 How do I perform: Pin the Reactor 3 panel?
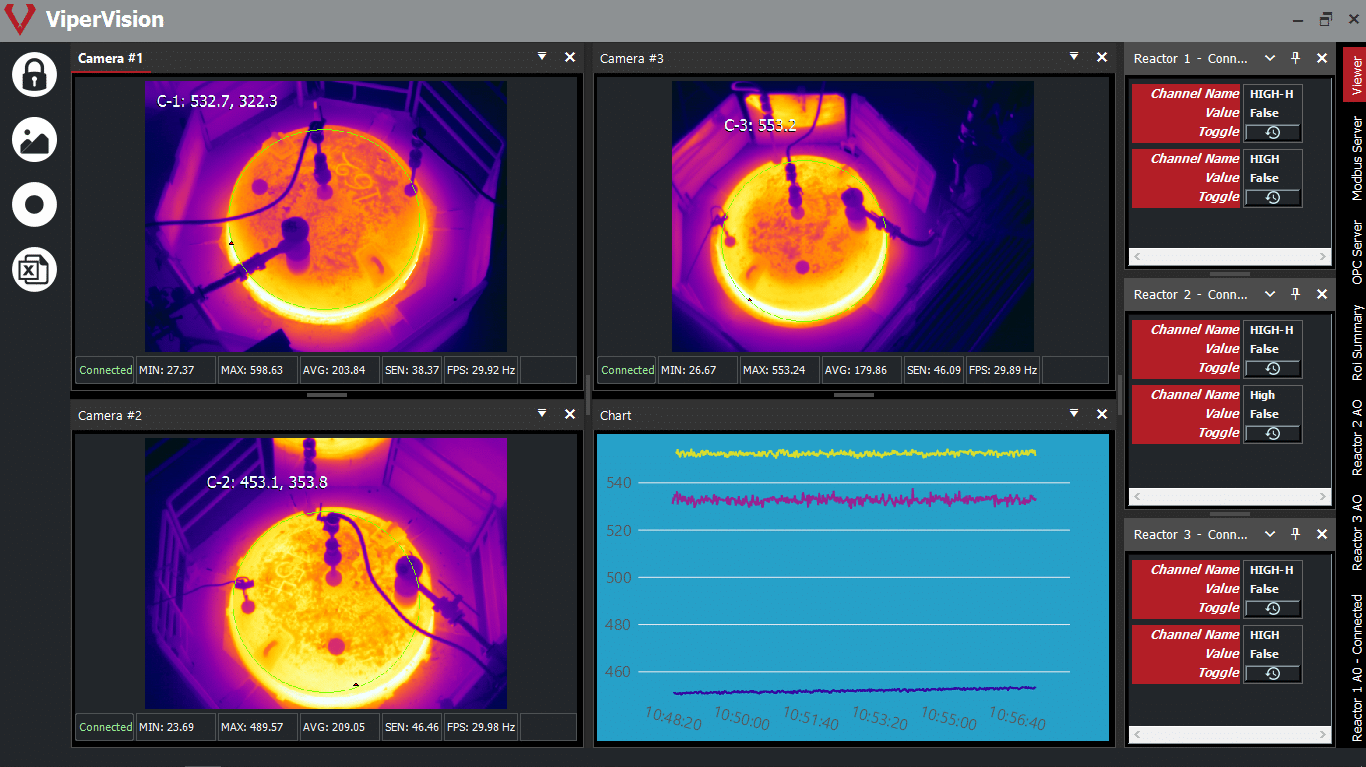pyautogui.click(x=1295, y=534)
